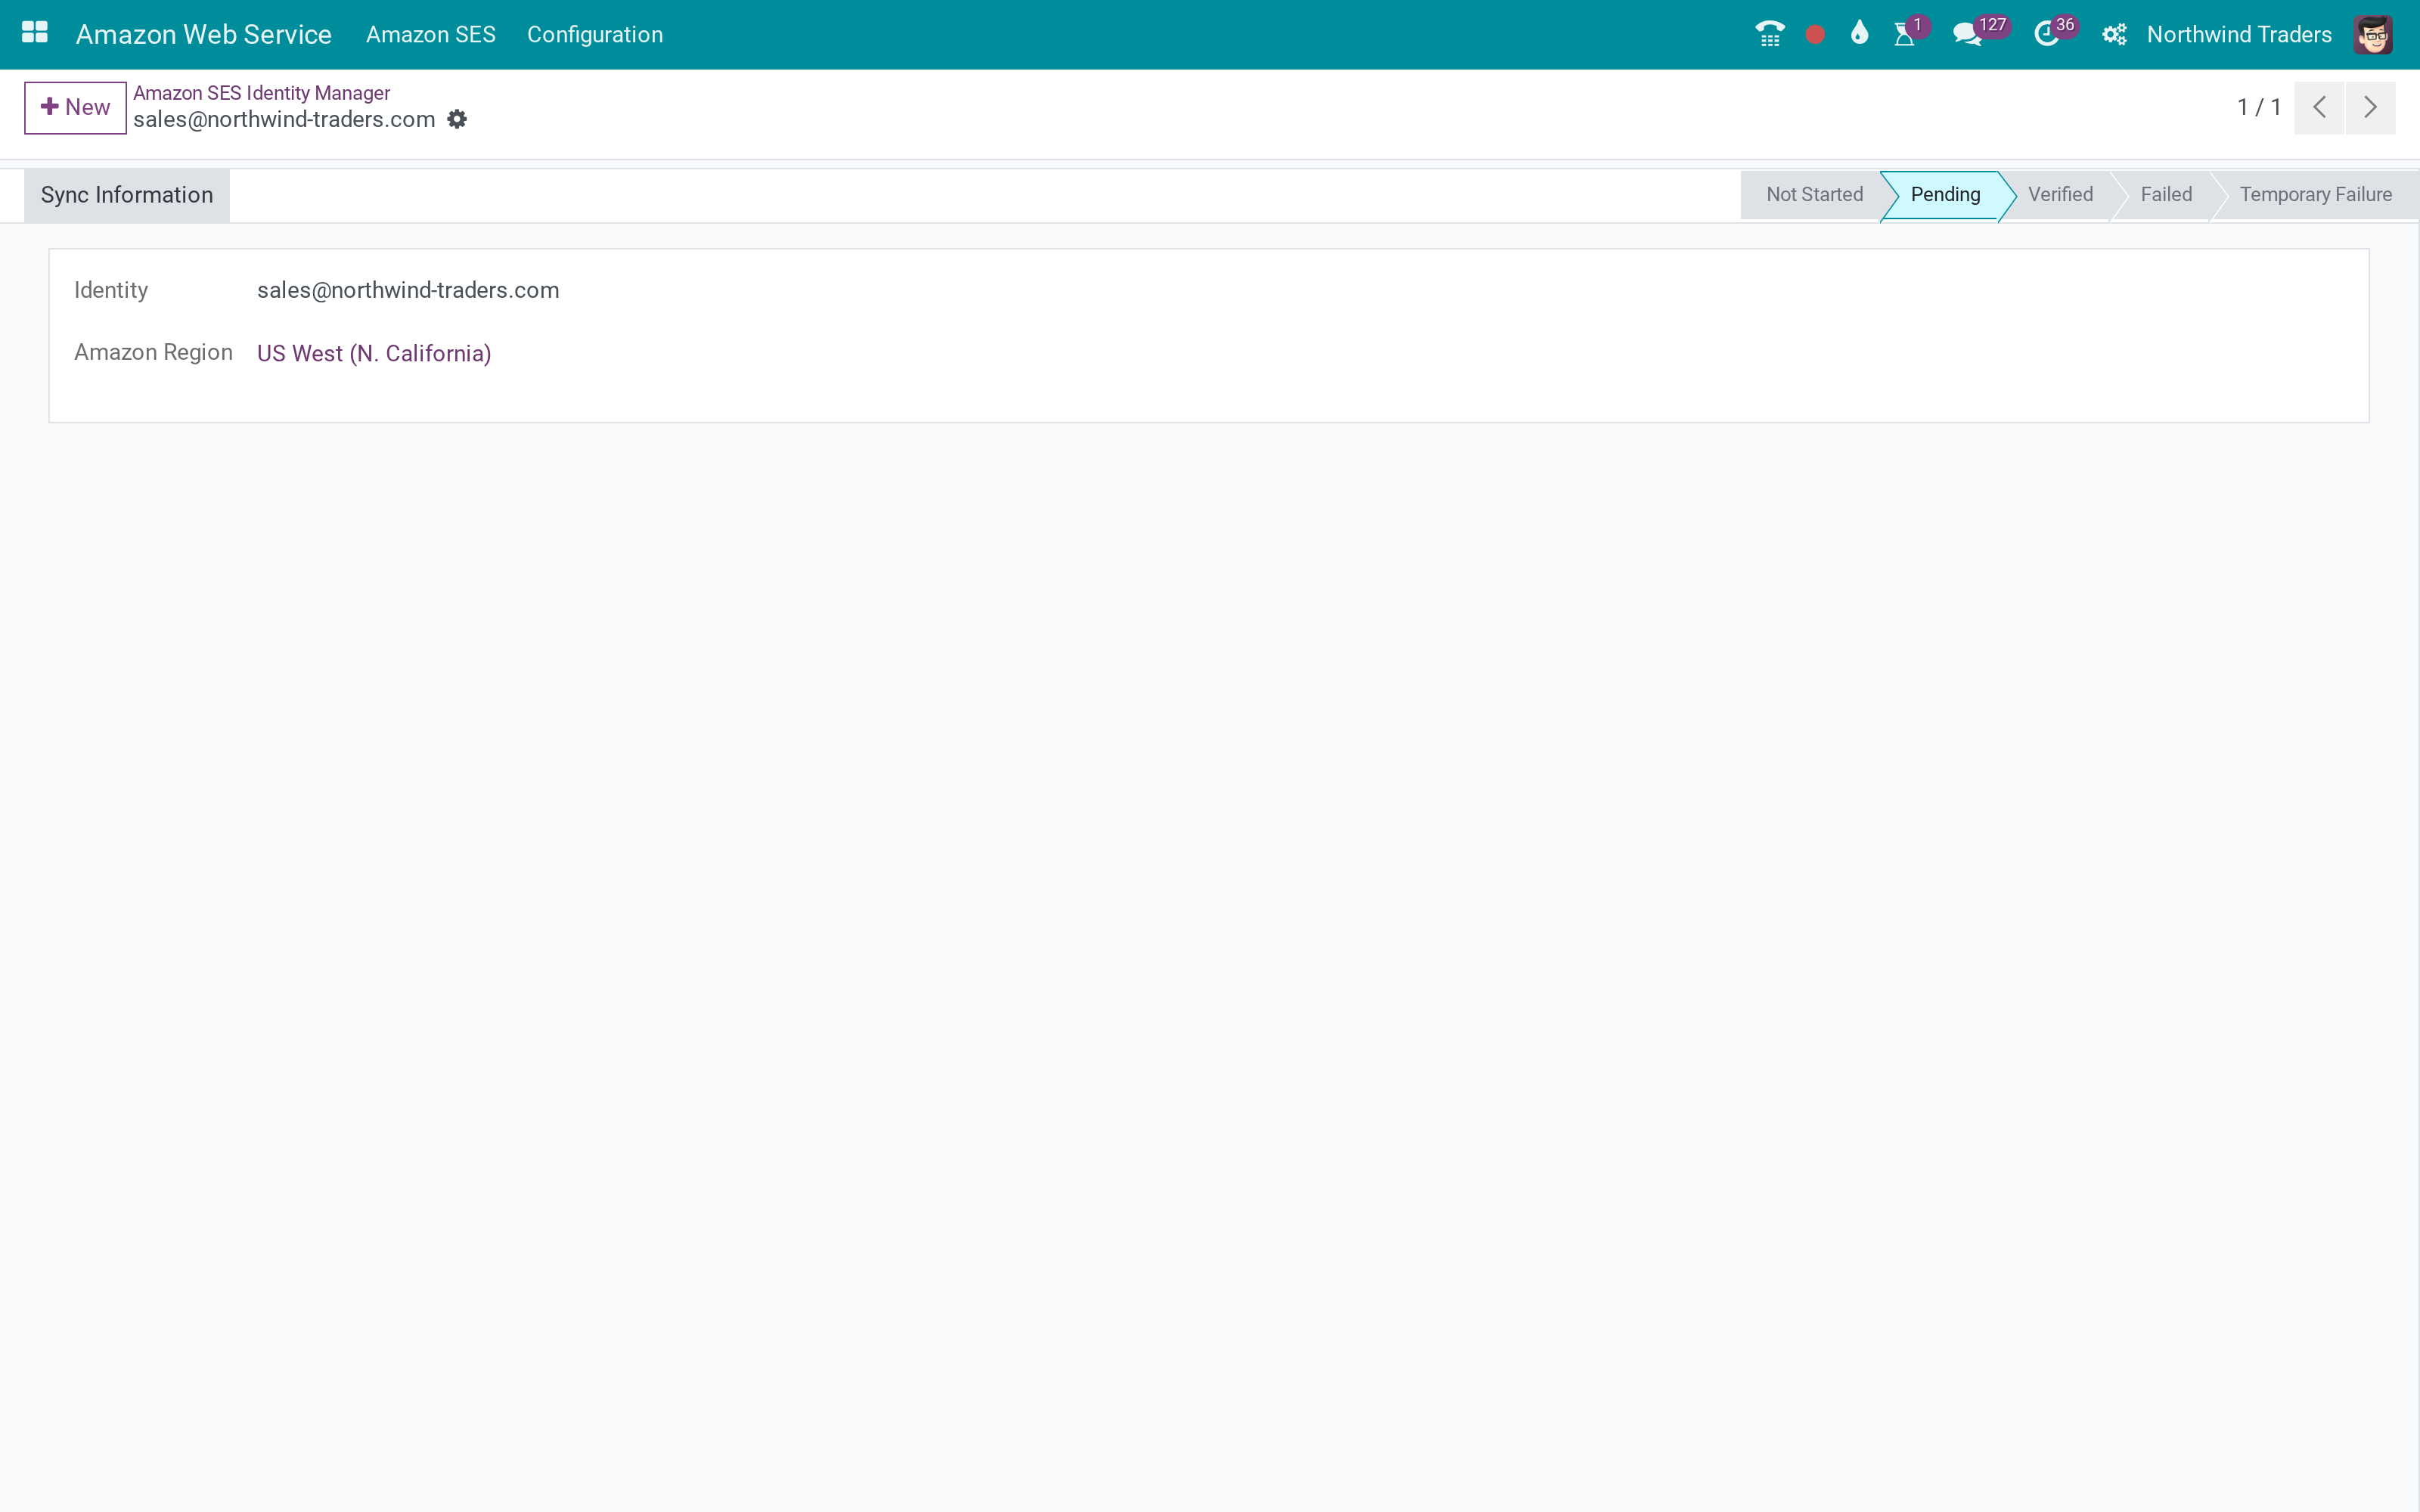The height and width of the screenshot is (1512, 2420).
Task: Open the developer debug tools gears icon
Action: pyautogui.click(x=2113, y=35)
